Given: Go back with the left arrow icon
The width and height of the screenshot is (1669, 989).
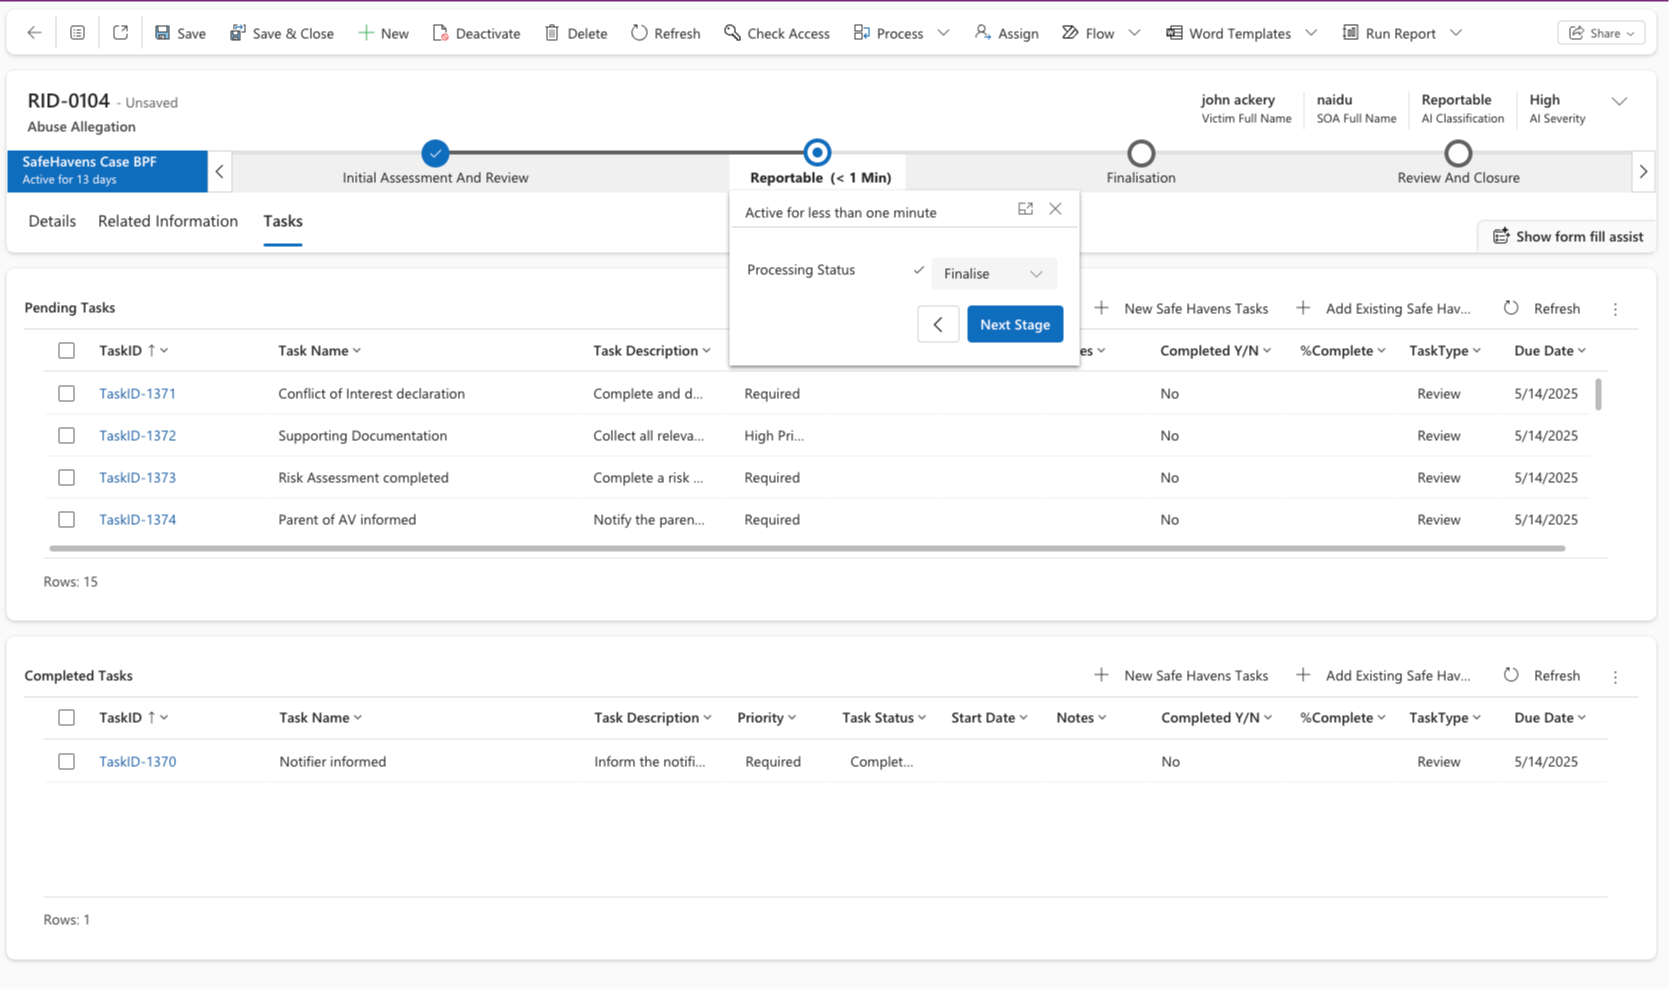Looking at the screenshot, I should tap(34, 33).
